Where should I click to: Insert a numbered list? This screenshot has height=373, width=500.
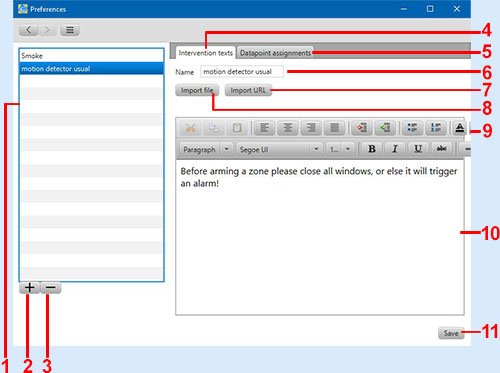click(436, 128)
